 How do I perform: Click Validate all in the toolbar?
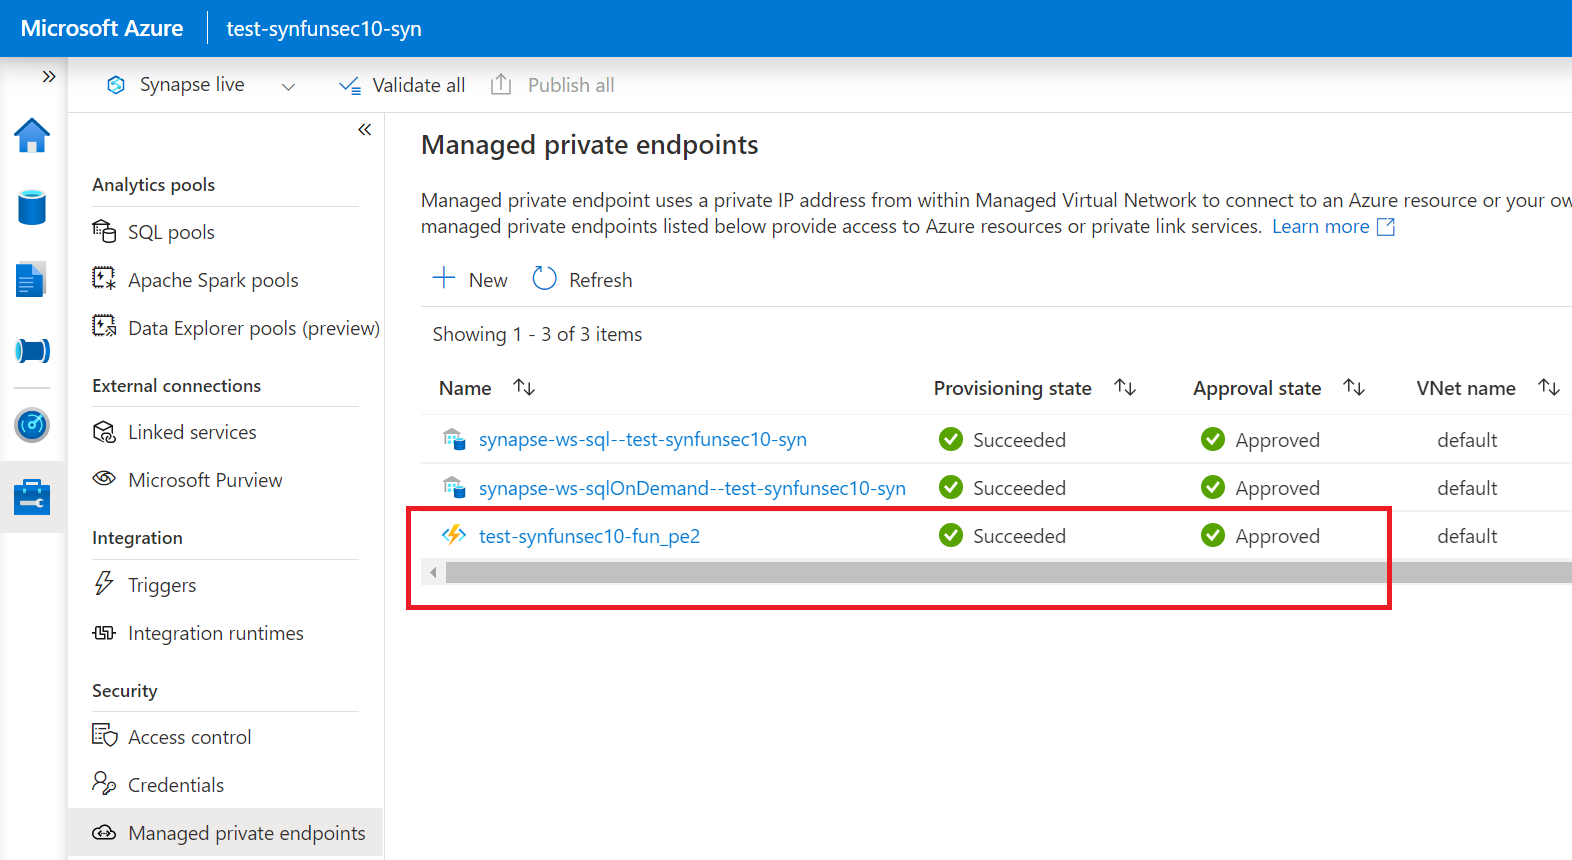[403, 86]
